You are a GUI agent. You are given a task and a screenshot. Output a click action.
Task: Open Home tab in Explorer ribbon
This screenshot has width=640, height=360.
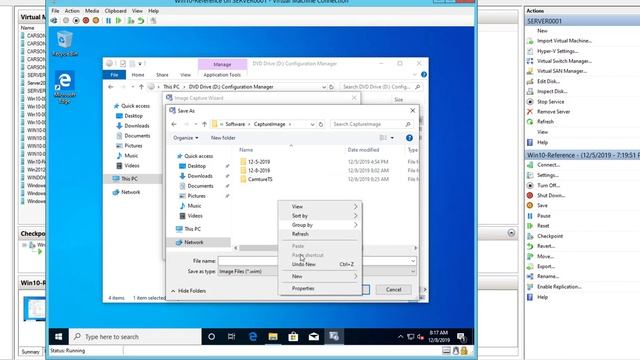point(138,75)
